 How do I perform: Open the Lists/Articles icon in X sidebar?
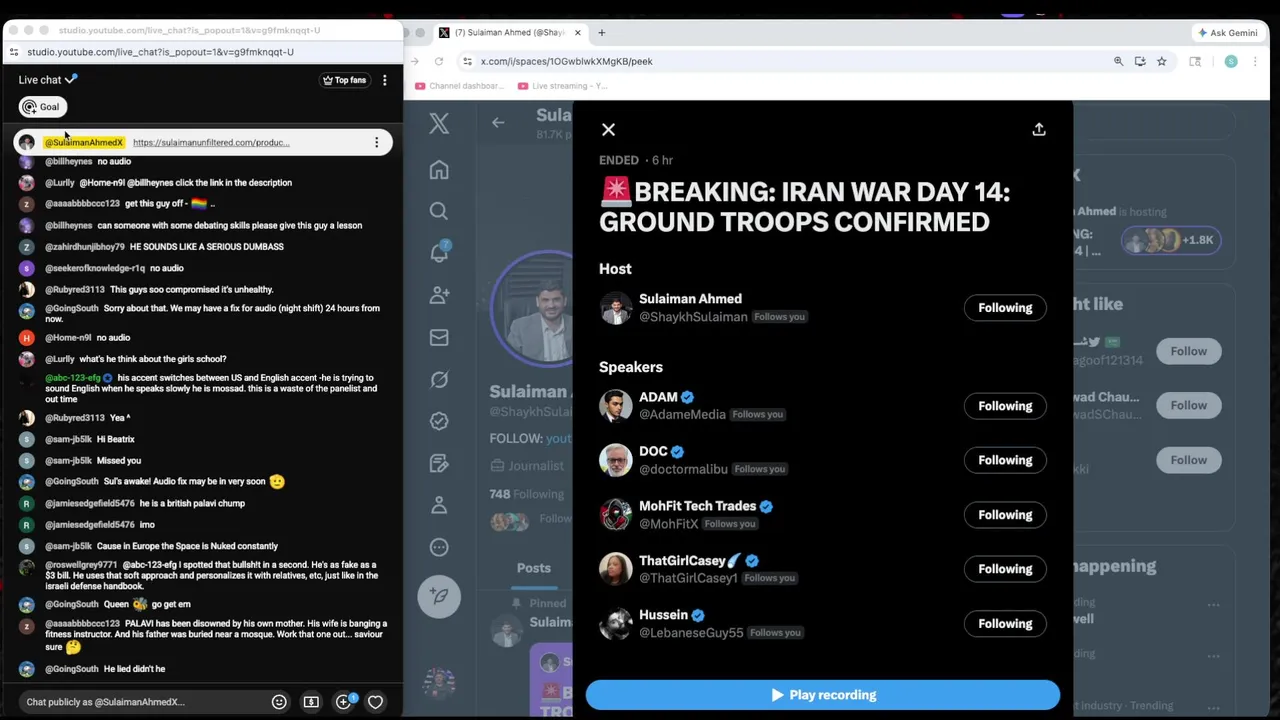(439, 463)
